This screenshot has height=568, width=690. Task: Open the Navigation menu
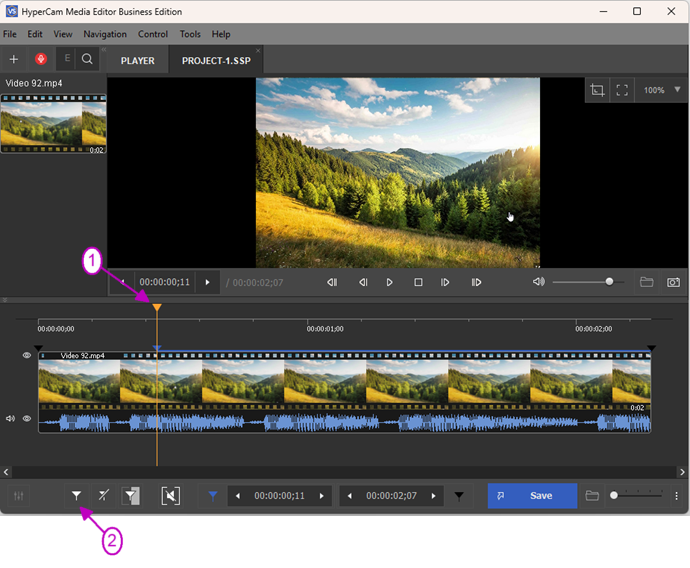pos(105,34)
